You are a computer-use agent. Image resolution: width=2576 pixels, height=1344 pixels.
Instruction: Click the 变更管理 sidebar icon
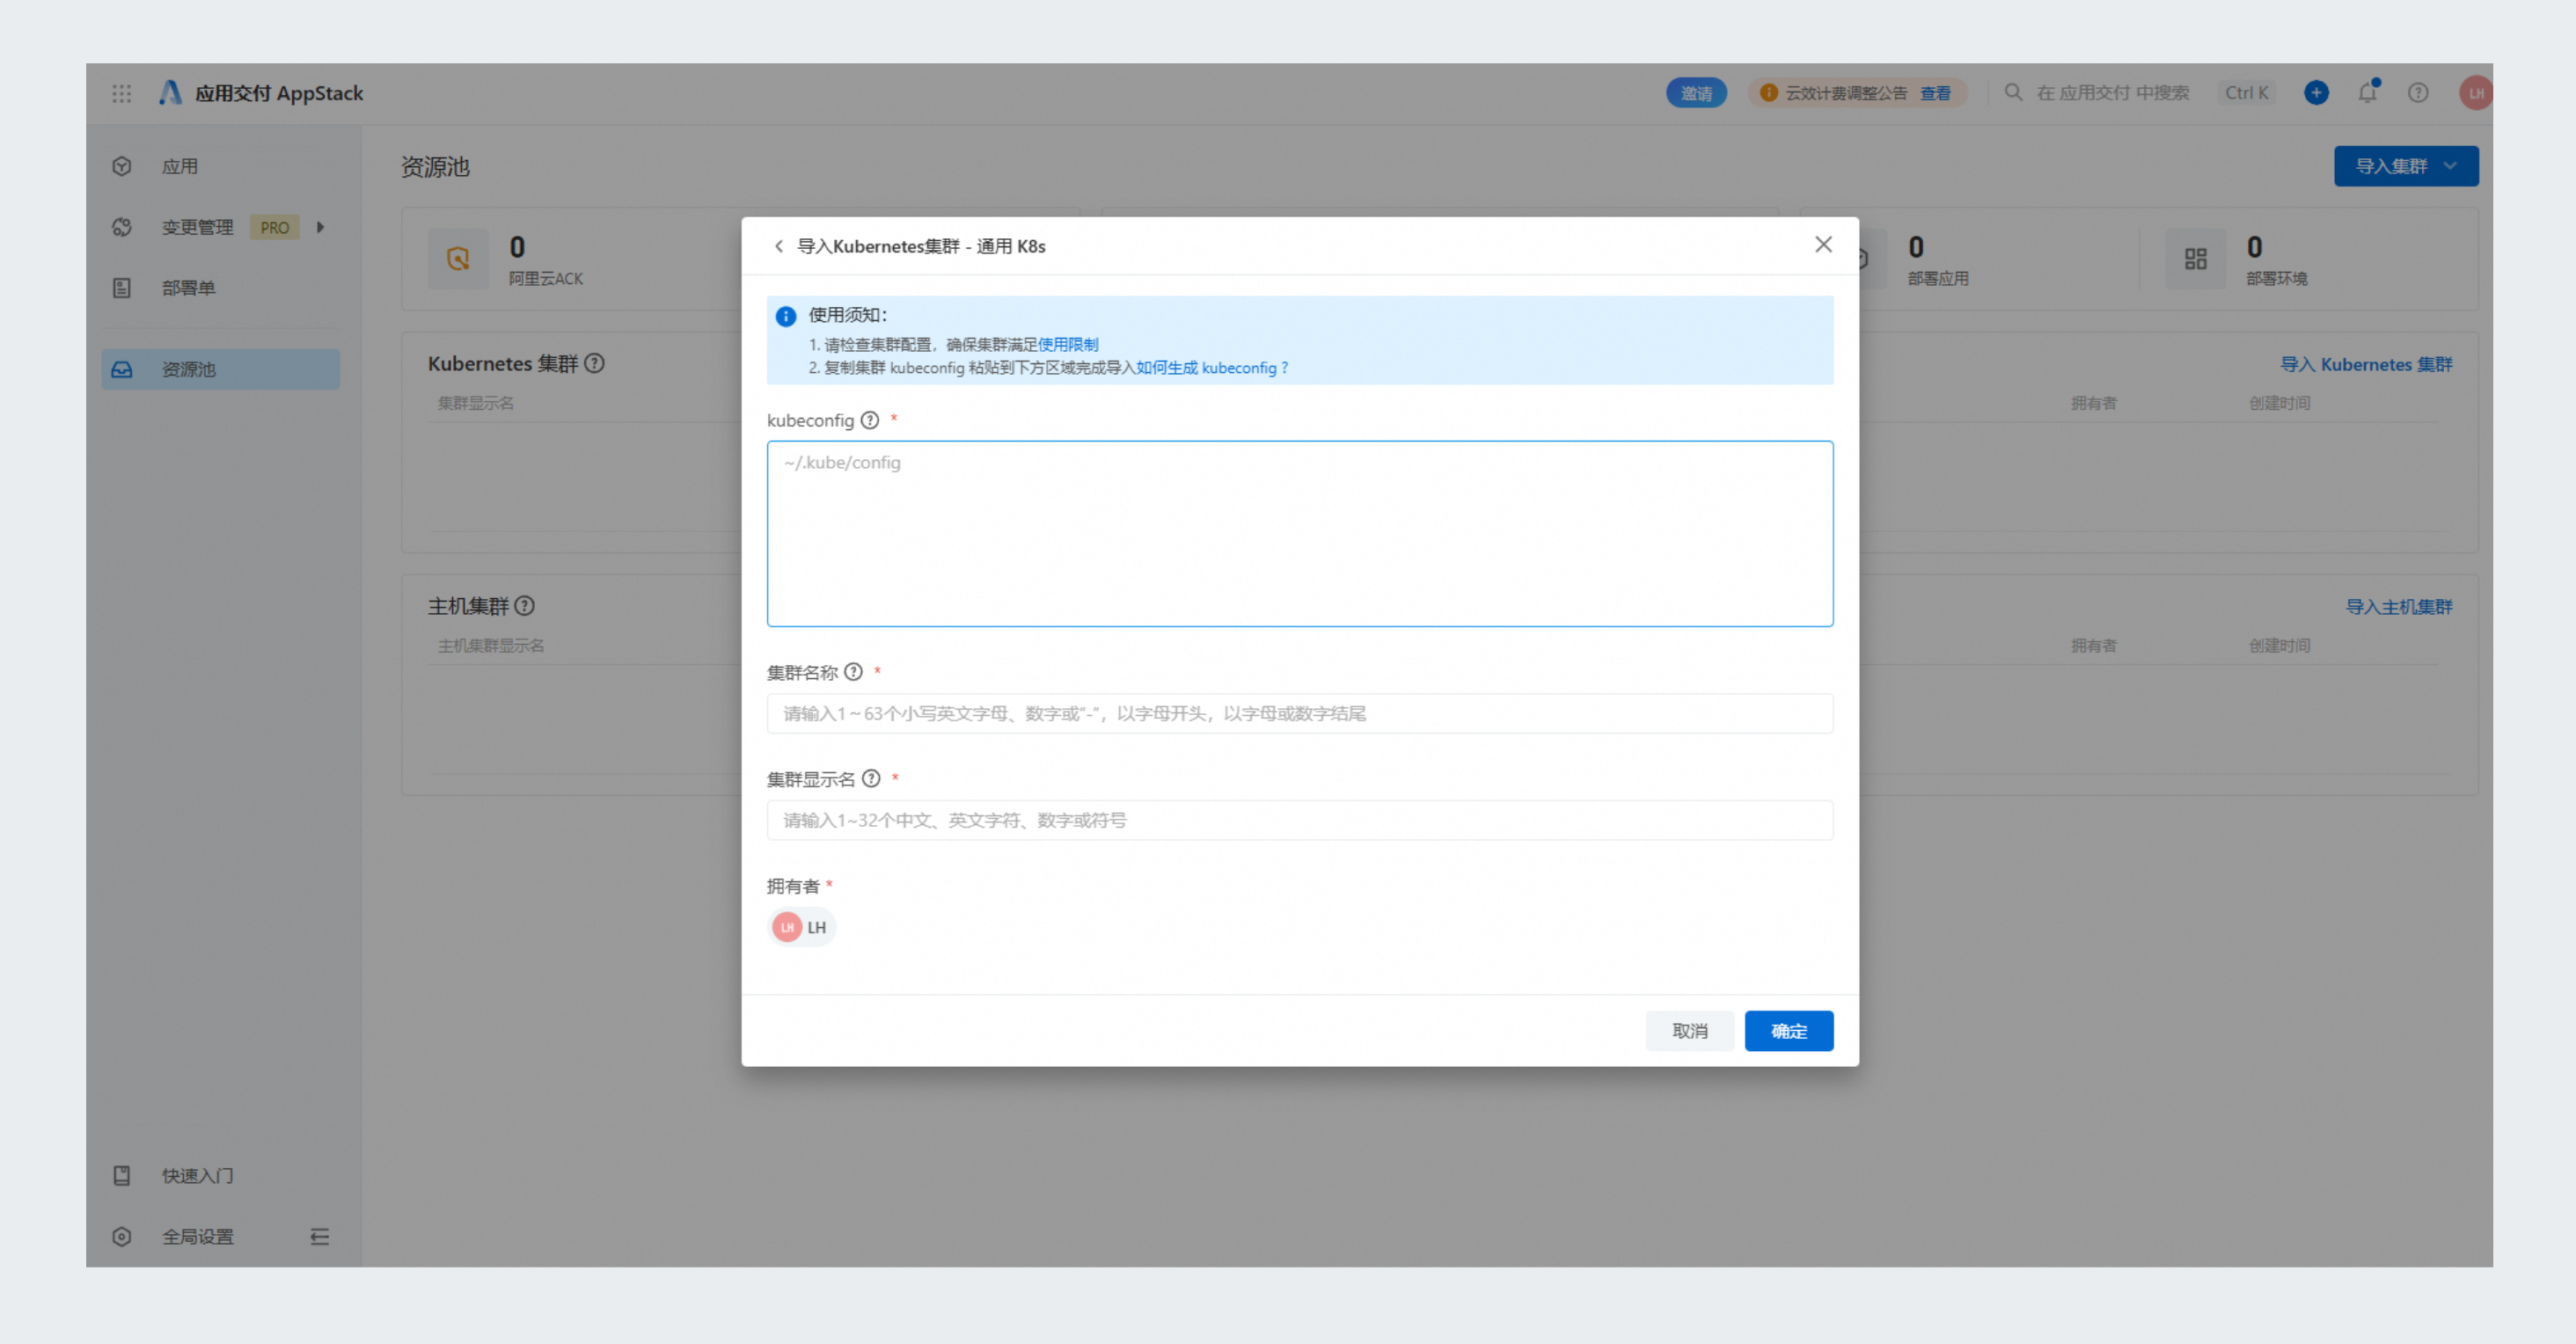point(122,227)
